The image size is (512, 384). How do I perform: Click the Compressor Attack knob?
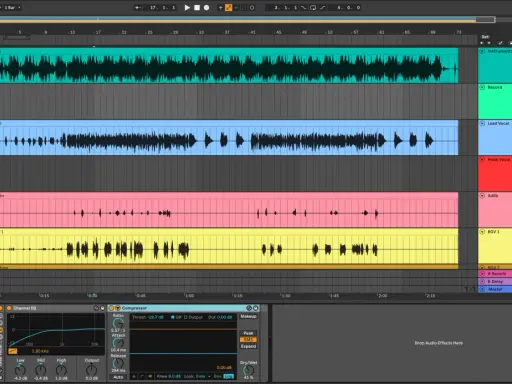coord(118,343)
